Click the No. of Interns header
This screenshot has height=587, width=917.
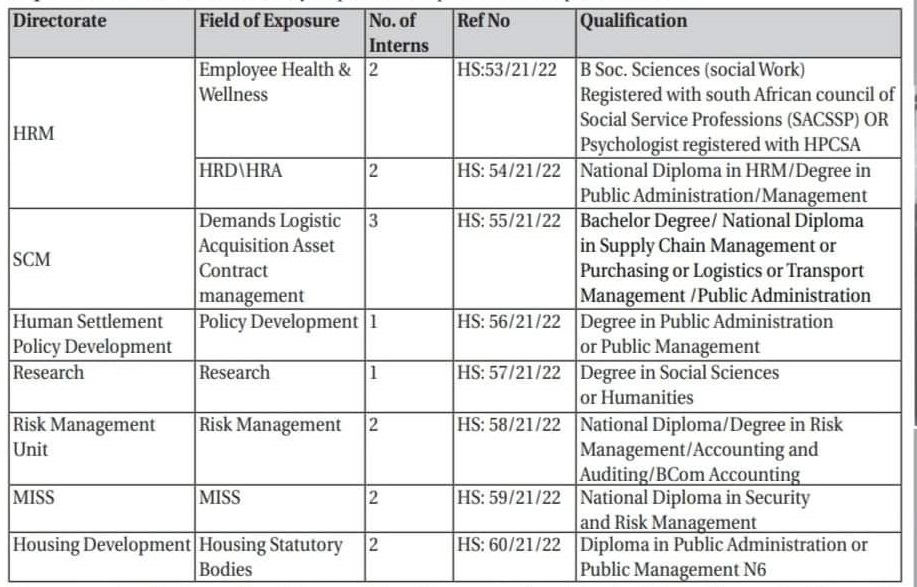pyautogui.click(x=398, y=33)
